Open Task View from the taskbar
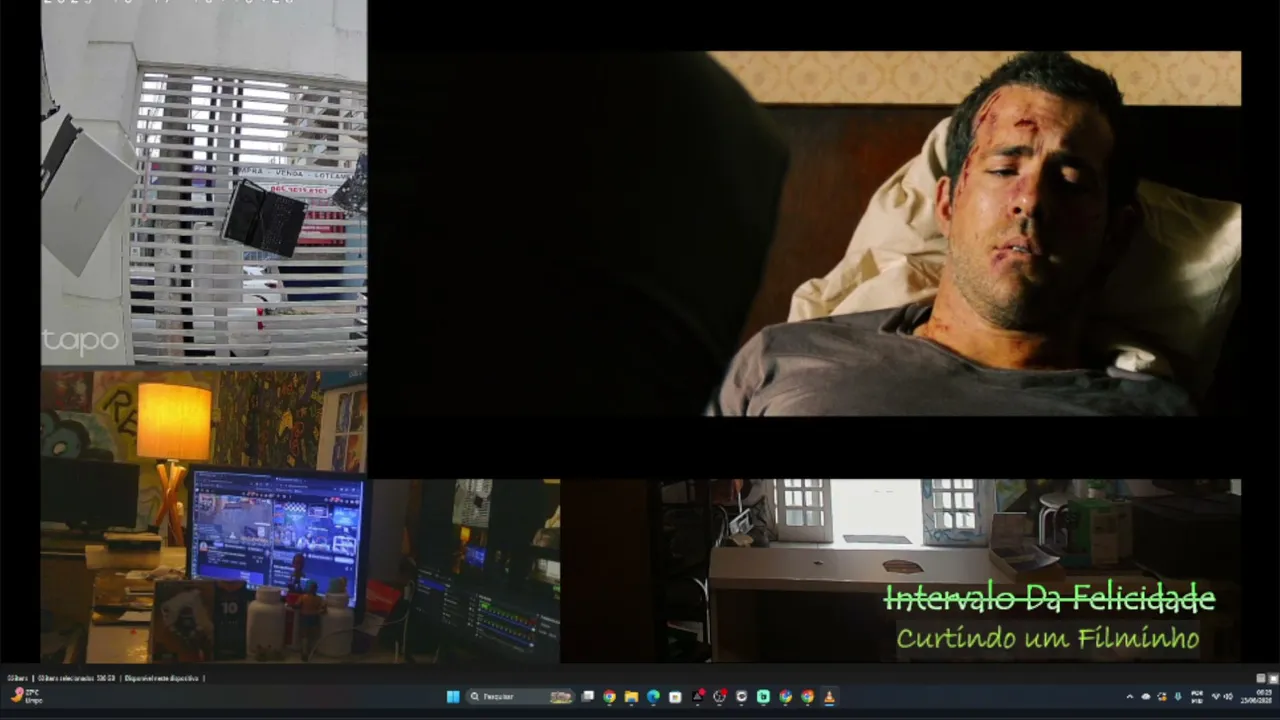Screen dimensions: 1280x720 click(x=588, y=696)
